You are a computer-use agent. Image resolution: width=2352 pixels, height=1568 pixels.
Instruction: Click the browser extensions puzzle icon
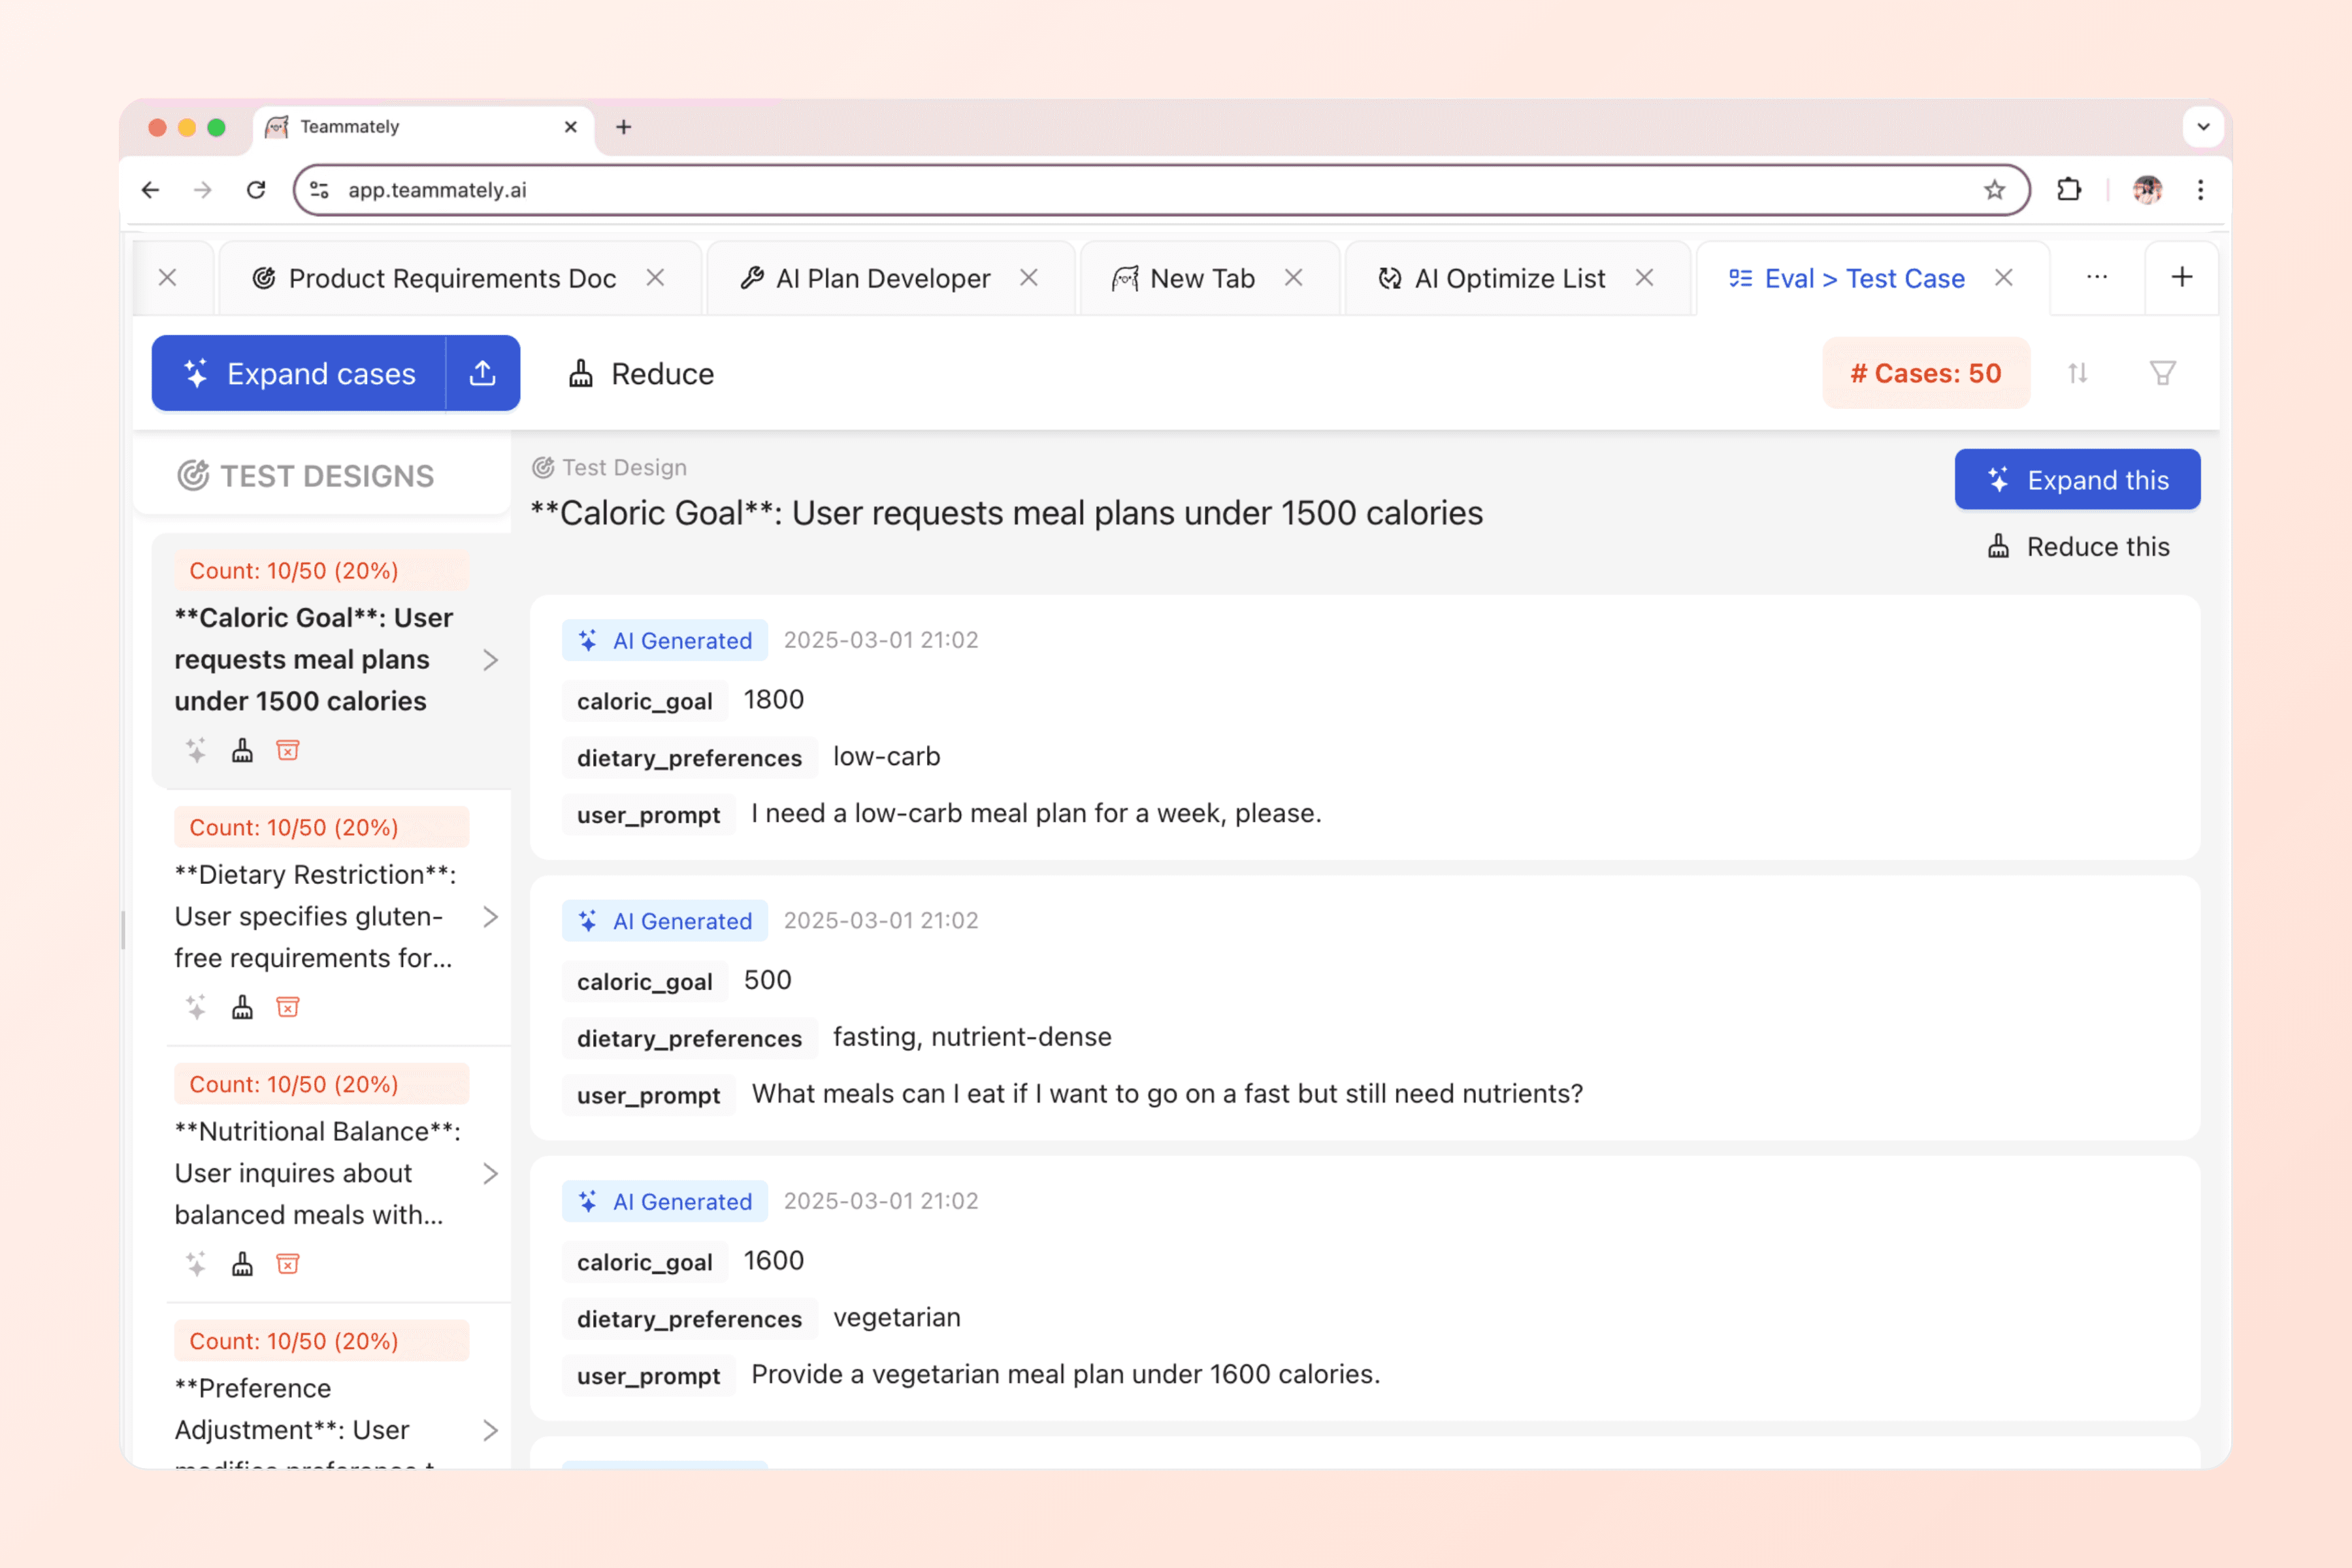coord(2068,189)
